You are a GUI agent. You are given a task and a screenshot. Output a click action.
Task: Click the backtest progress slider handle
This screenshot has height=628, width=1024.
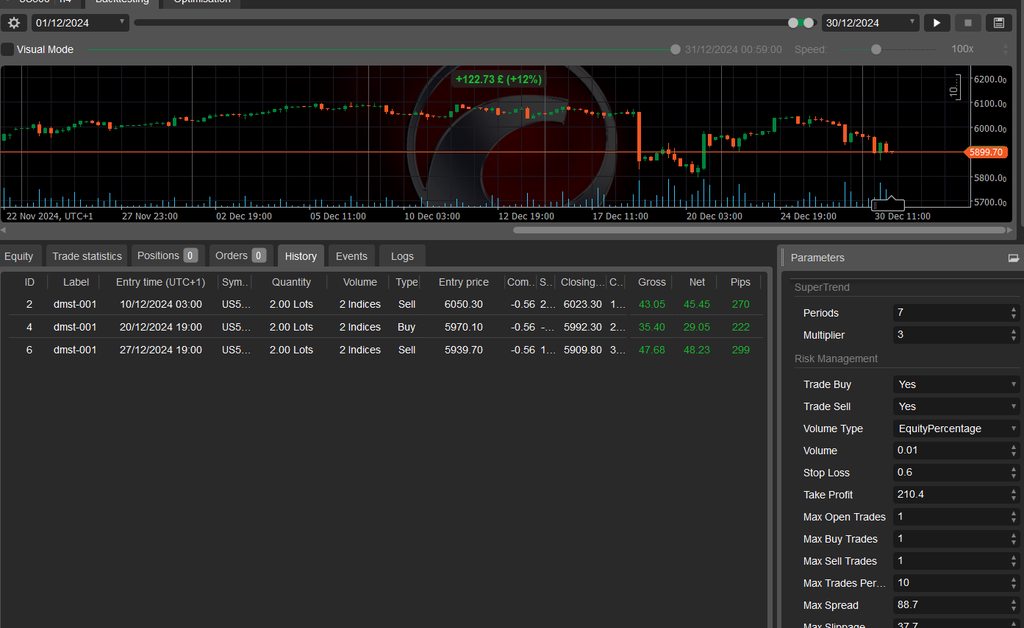click(675, 50)
